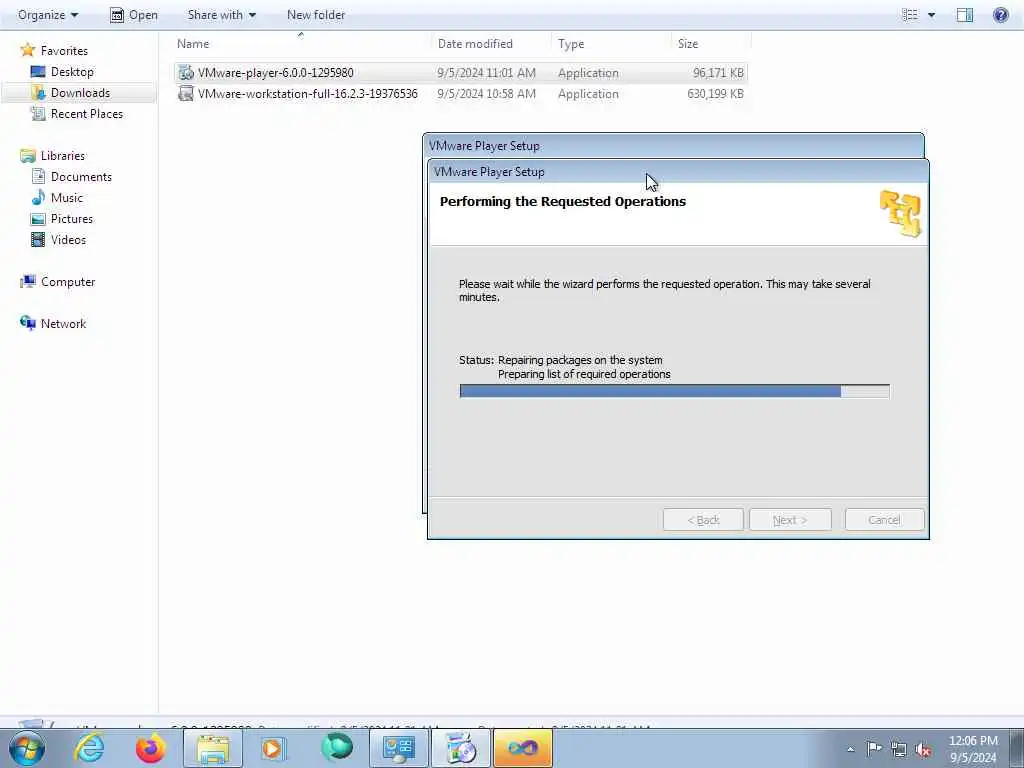
Task: Switch to the installer disc taskbar item
Action: click(460, 748)
